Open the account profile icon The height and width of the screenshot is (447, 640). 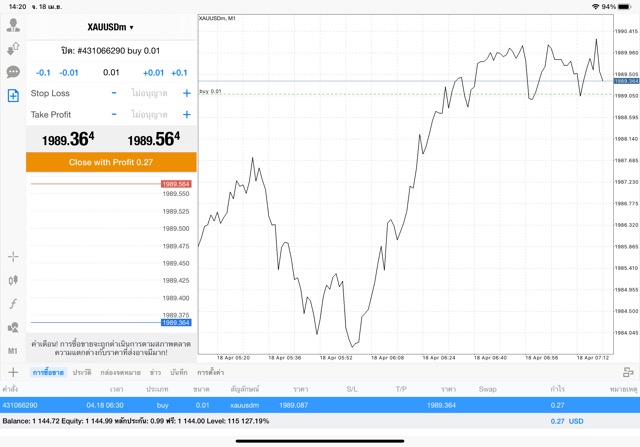13,25
